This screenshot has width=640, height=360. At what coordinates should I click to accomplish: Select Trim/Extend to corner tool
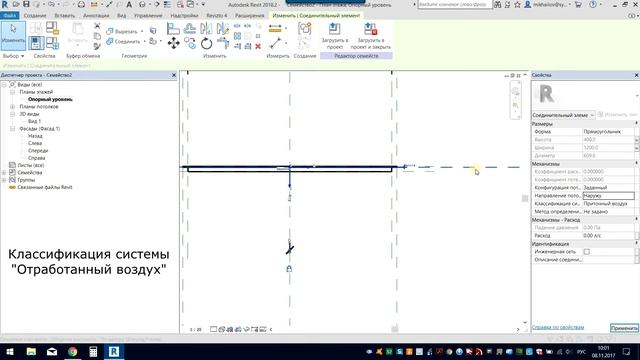pyautogui.click(x=223, y=43)
